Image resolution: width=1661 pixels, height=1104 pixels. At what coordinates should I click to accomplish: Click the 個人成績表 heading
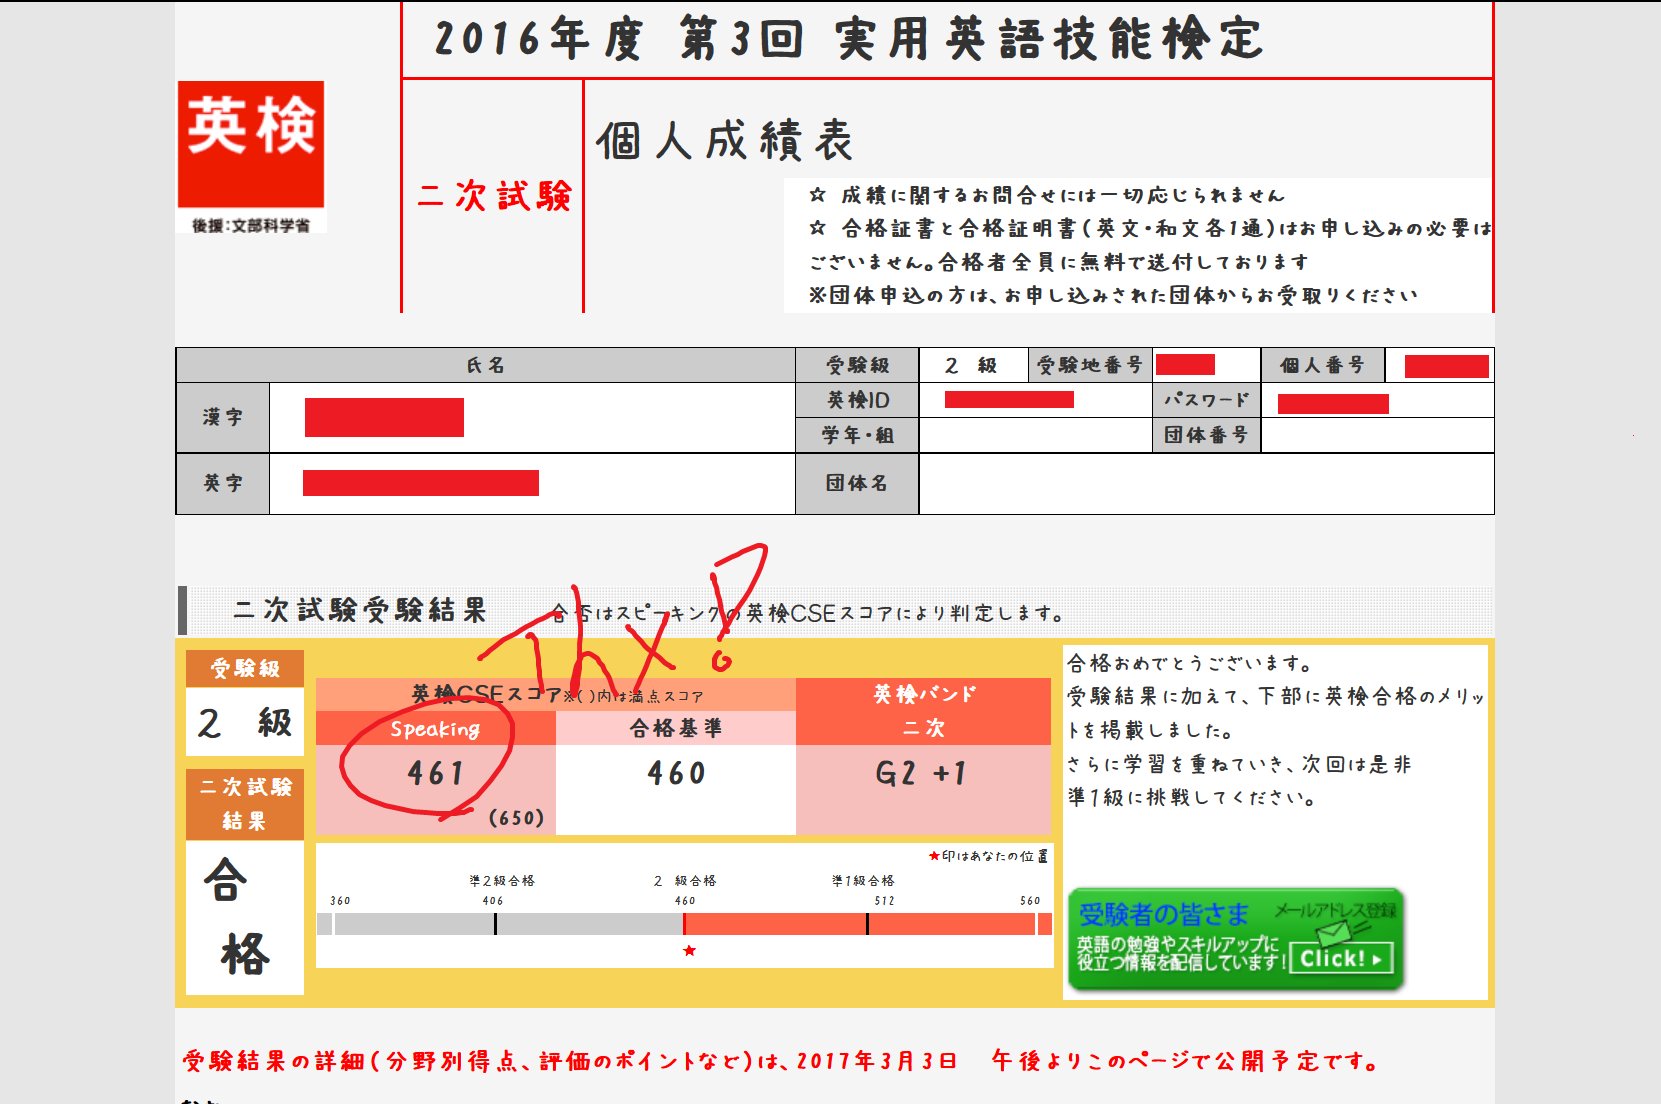point(725,140)
